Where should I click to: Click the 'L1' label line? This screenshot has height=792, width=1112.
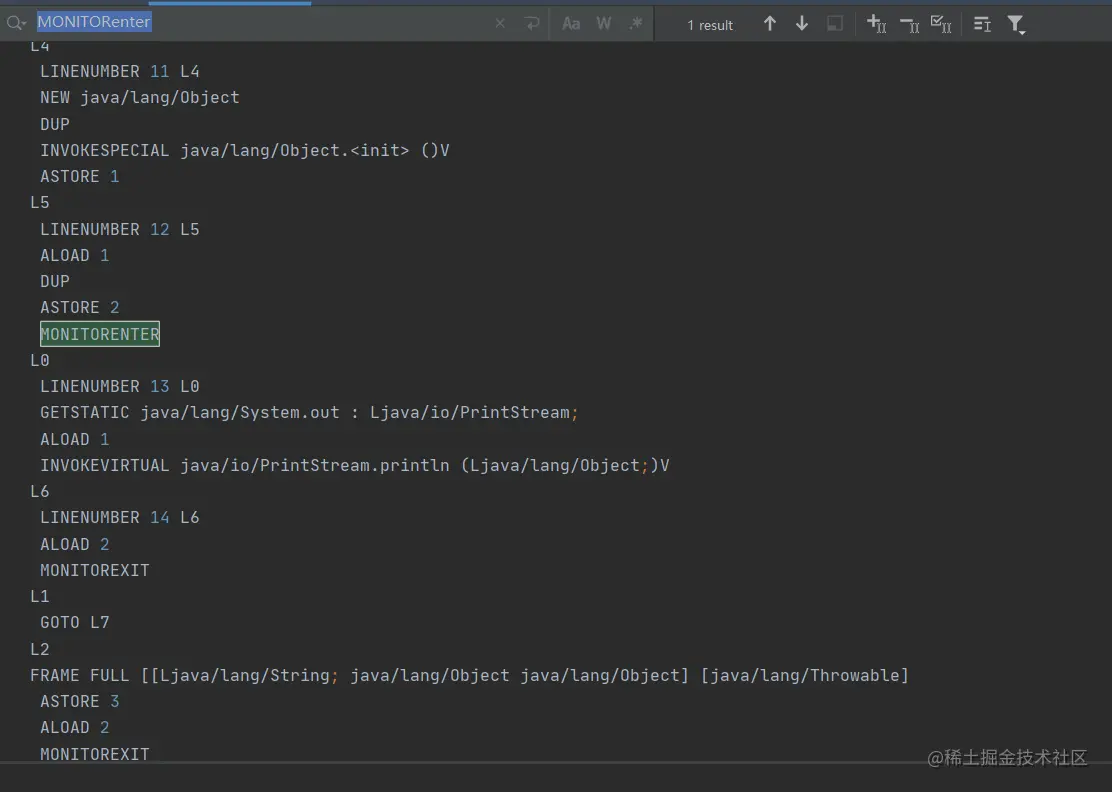pyautogui.click(x=40, y=596)
